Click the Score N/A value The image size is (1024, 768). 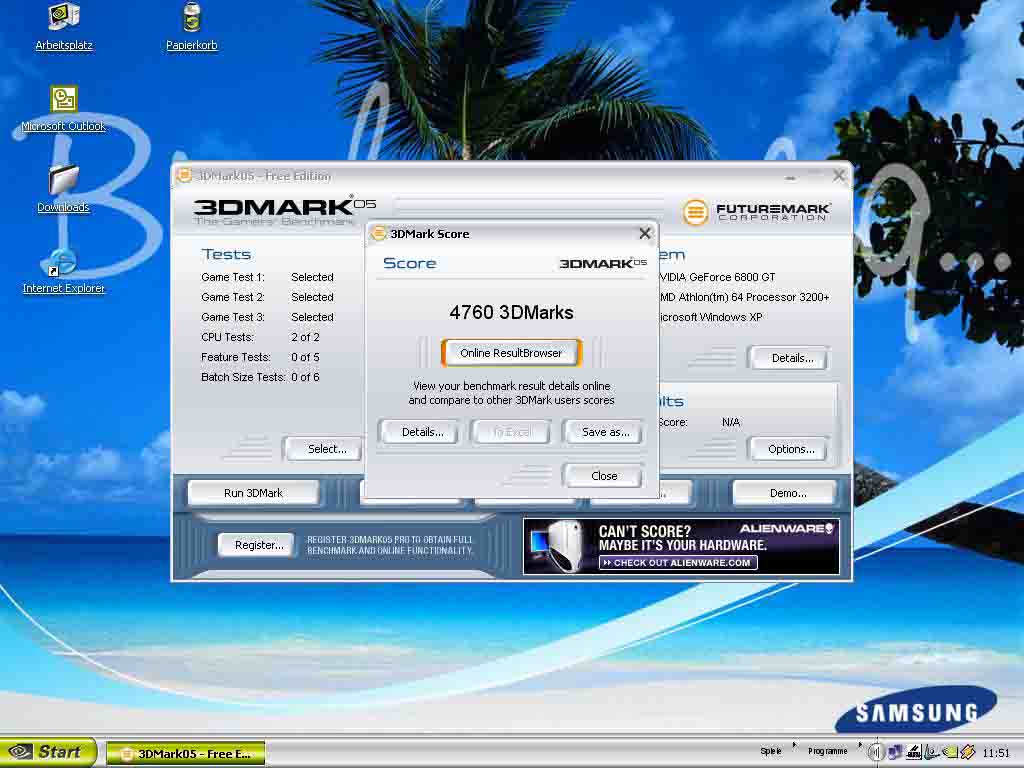click(731, 422)
